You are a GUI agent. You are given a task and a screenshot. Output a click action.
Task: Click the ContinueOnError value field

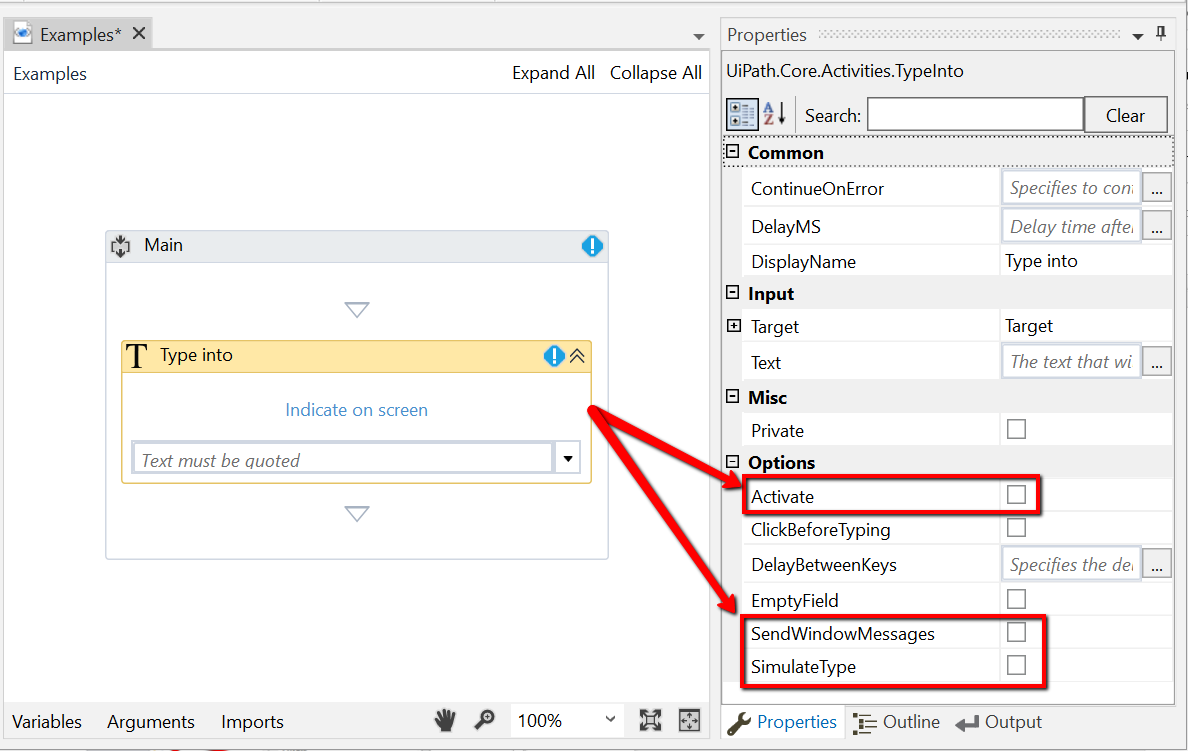click(1071, 188)
